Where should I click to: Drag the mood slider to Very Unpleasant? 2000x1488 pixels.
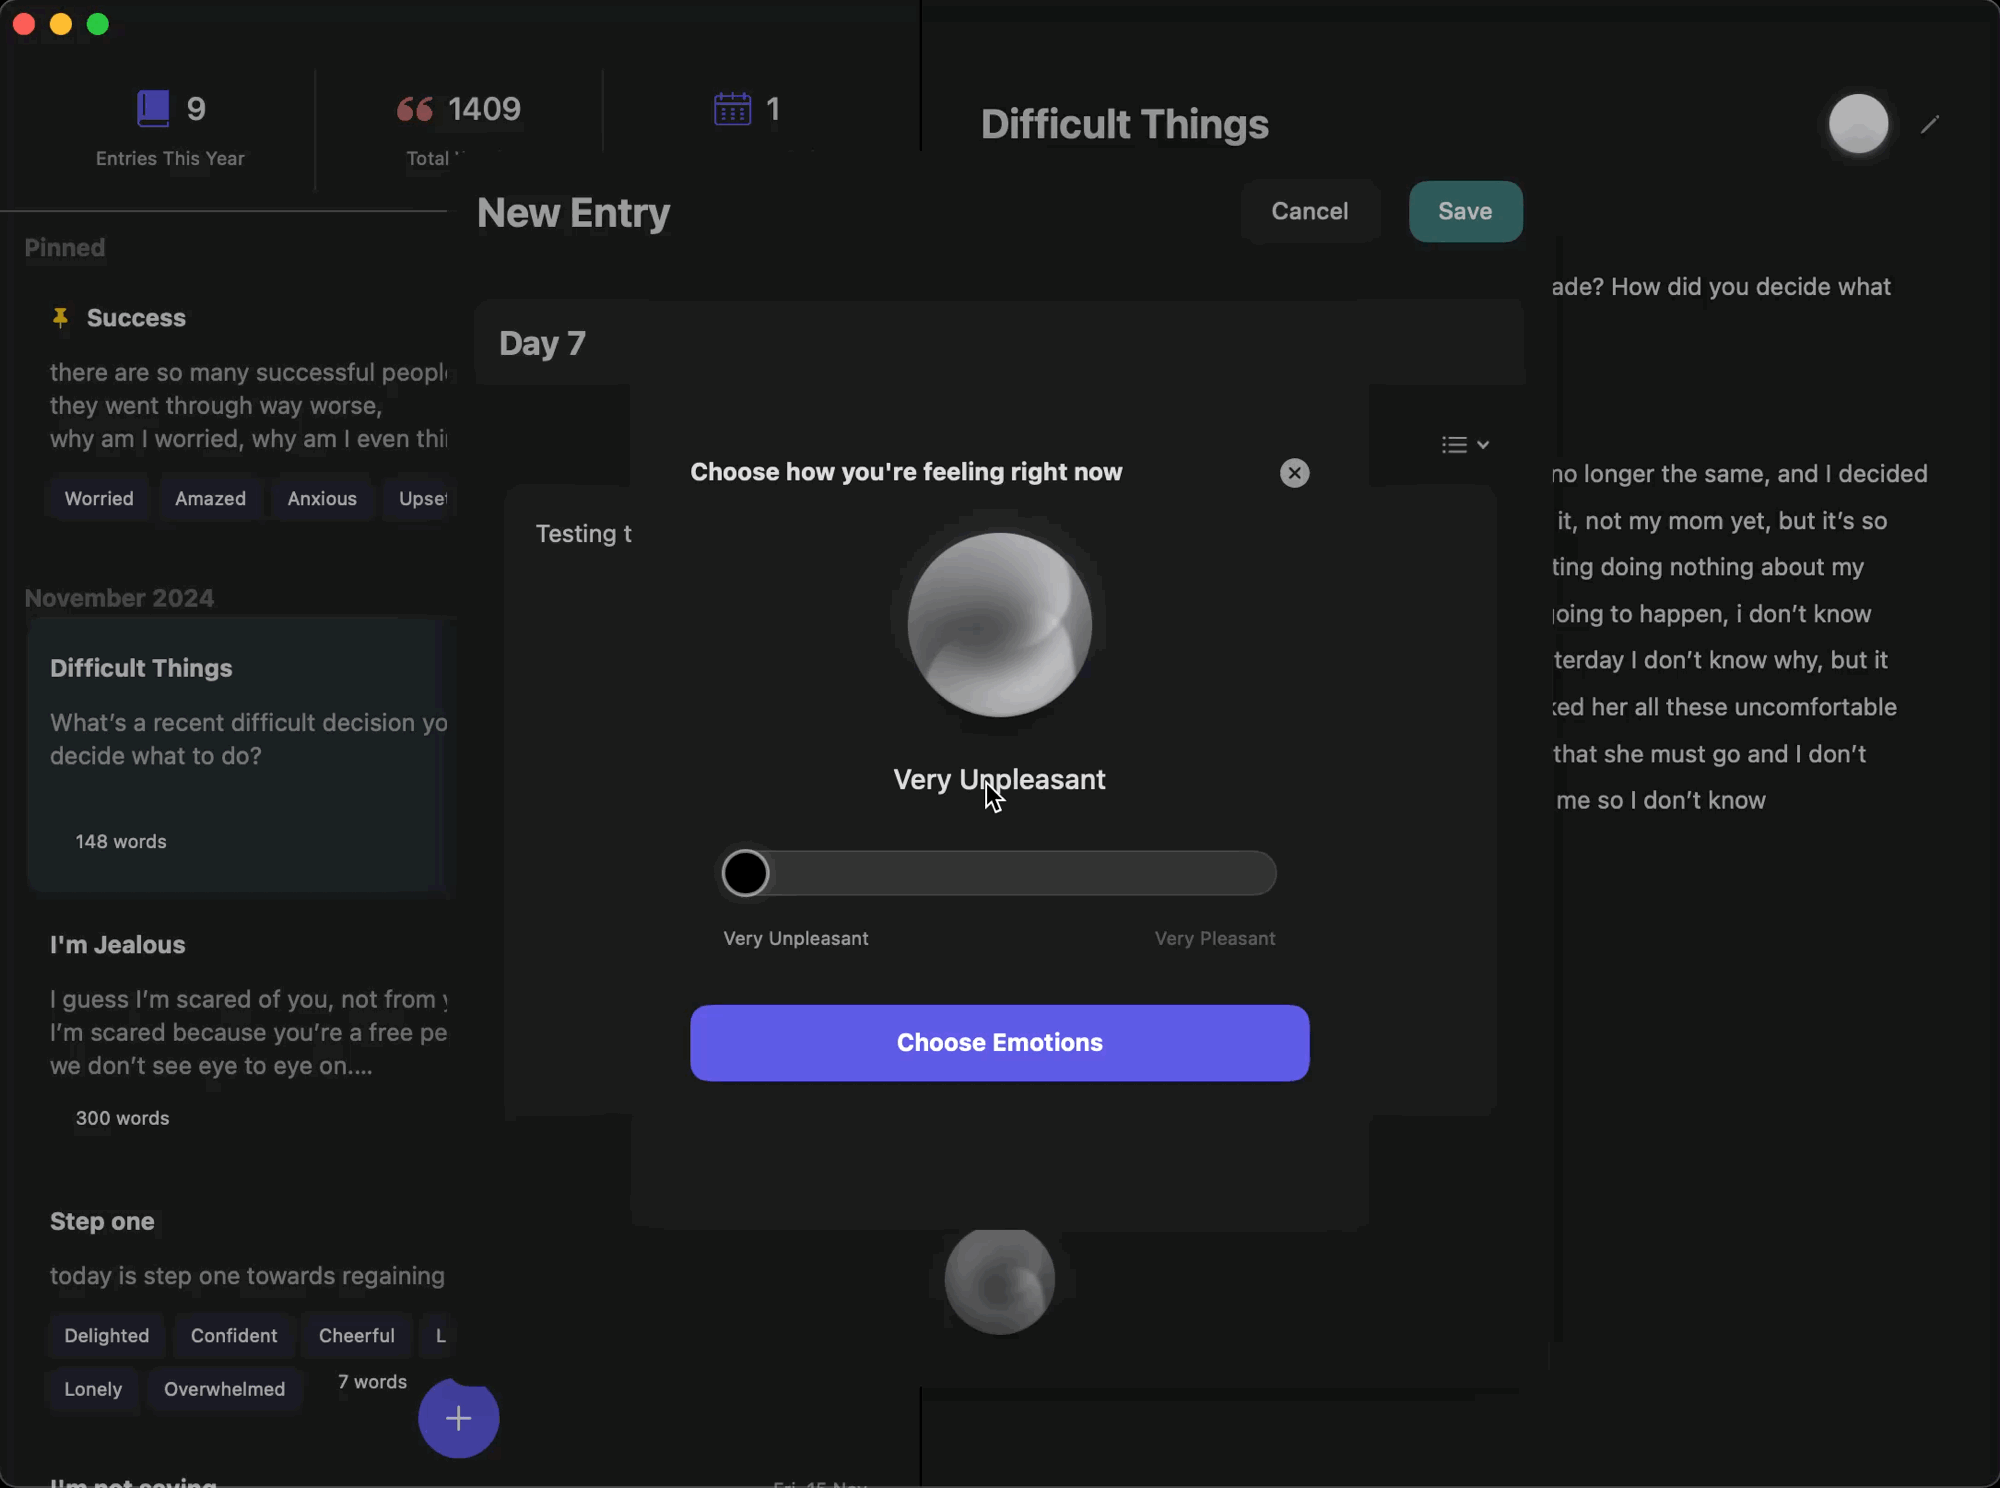(x=747, y=872)
